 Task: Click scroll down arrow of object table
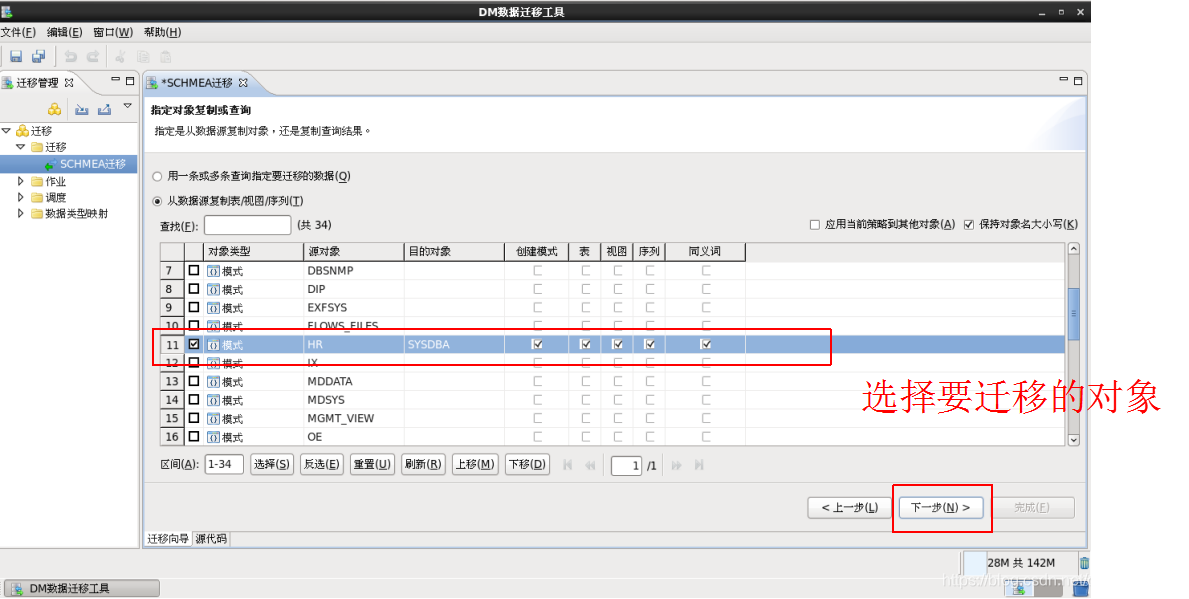1073,440
